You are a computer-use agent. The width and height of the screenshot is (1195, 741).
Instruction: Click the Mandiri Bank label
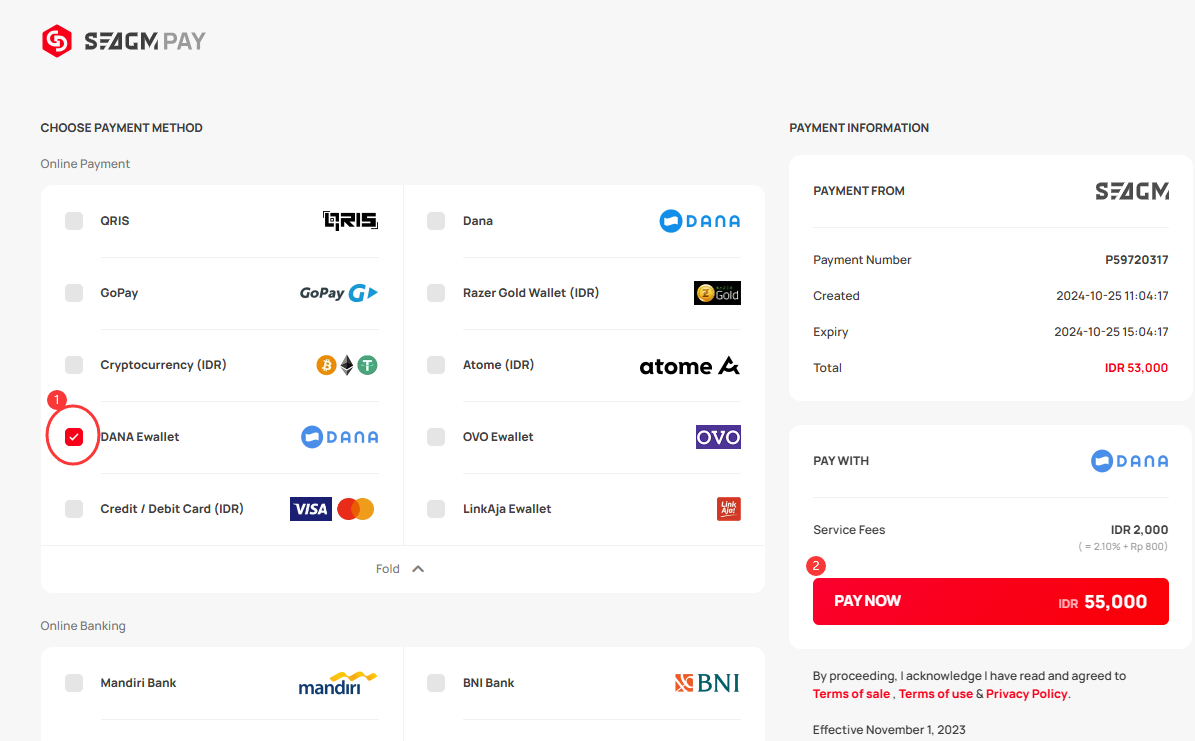(138, 683)
